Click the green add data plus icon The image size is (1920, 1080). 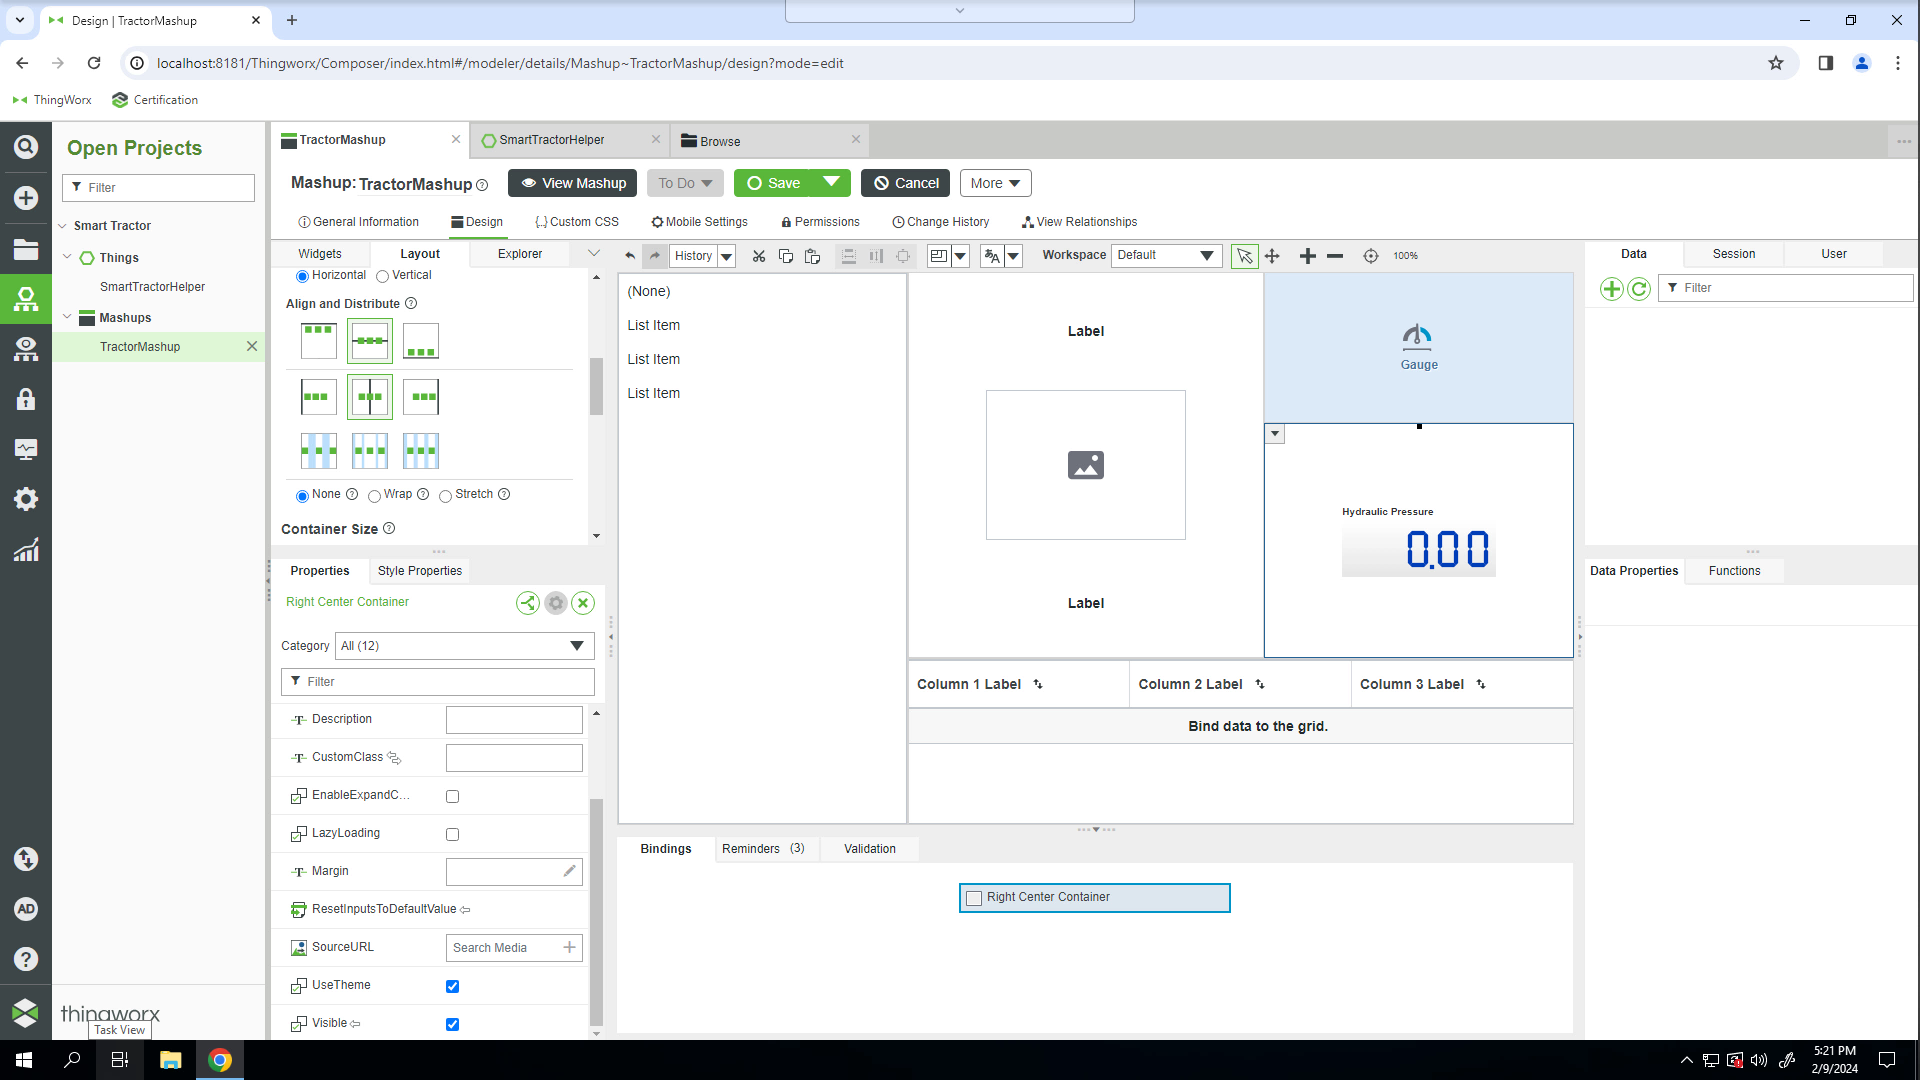click(1611, 289)
